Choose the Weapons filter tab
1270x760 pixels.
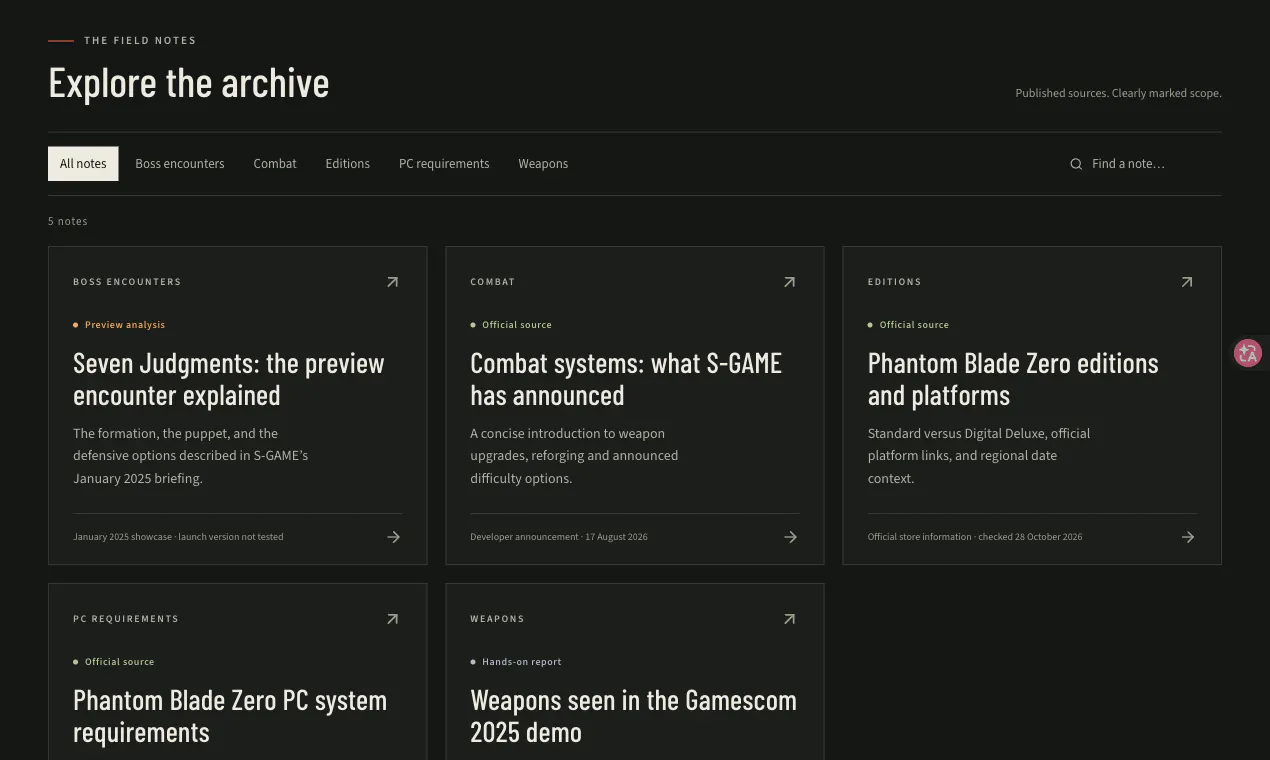543,164
